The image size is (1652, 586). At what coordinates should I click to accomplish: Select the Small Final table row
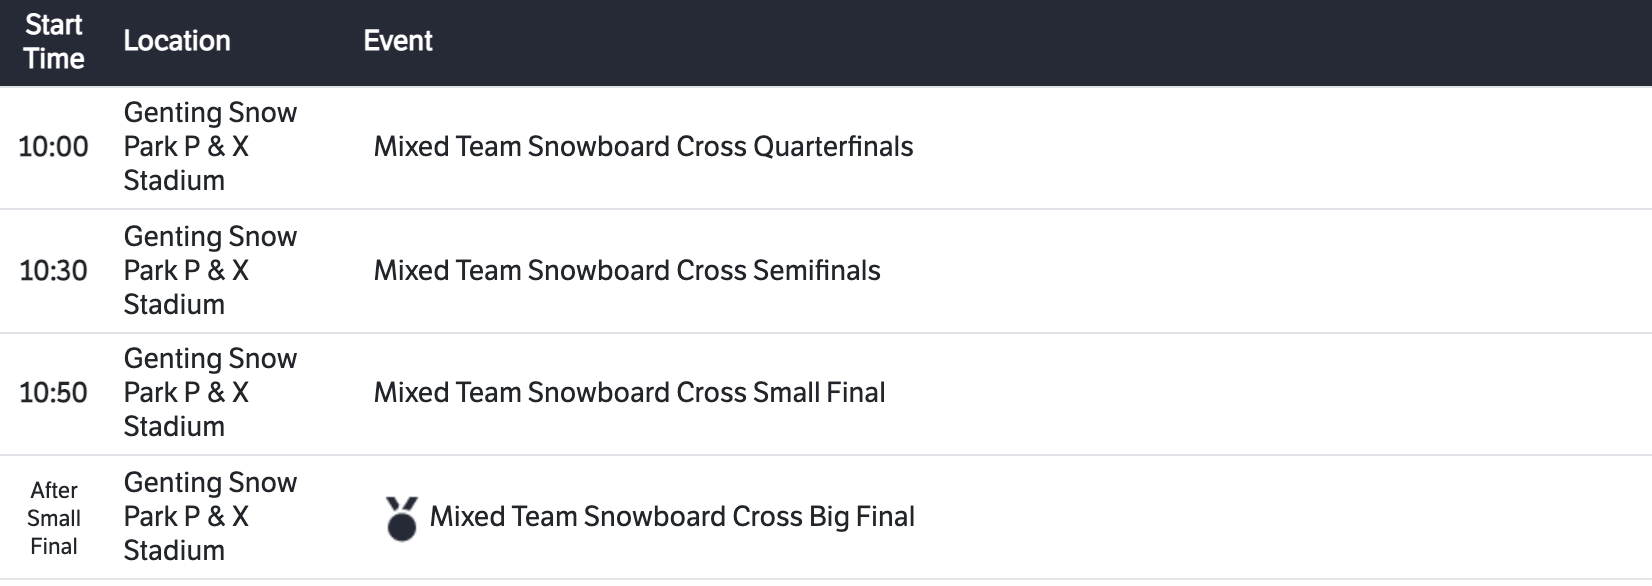pos(1200,393)
